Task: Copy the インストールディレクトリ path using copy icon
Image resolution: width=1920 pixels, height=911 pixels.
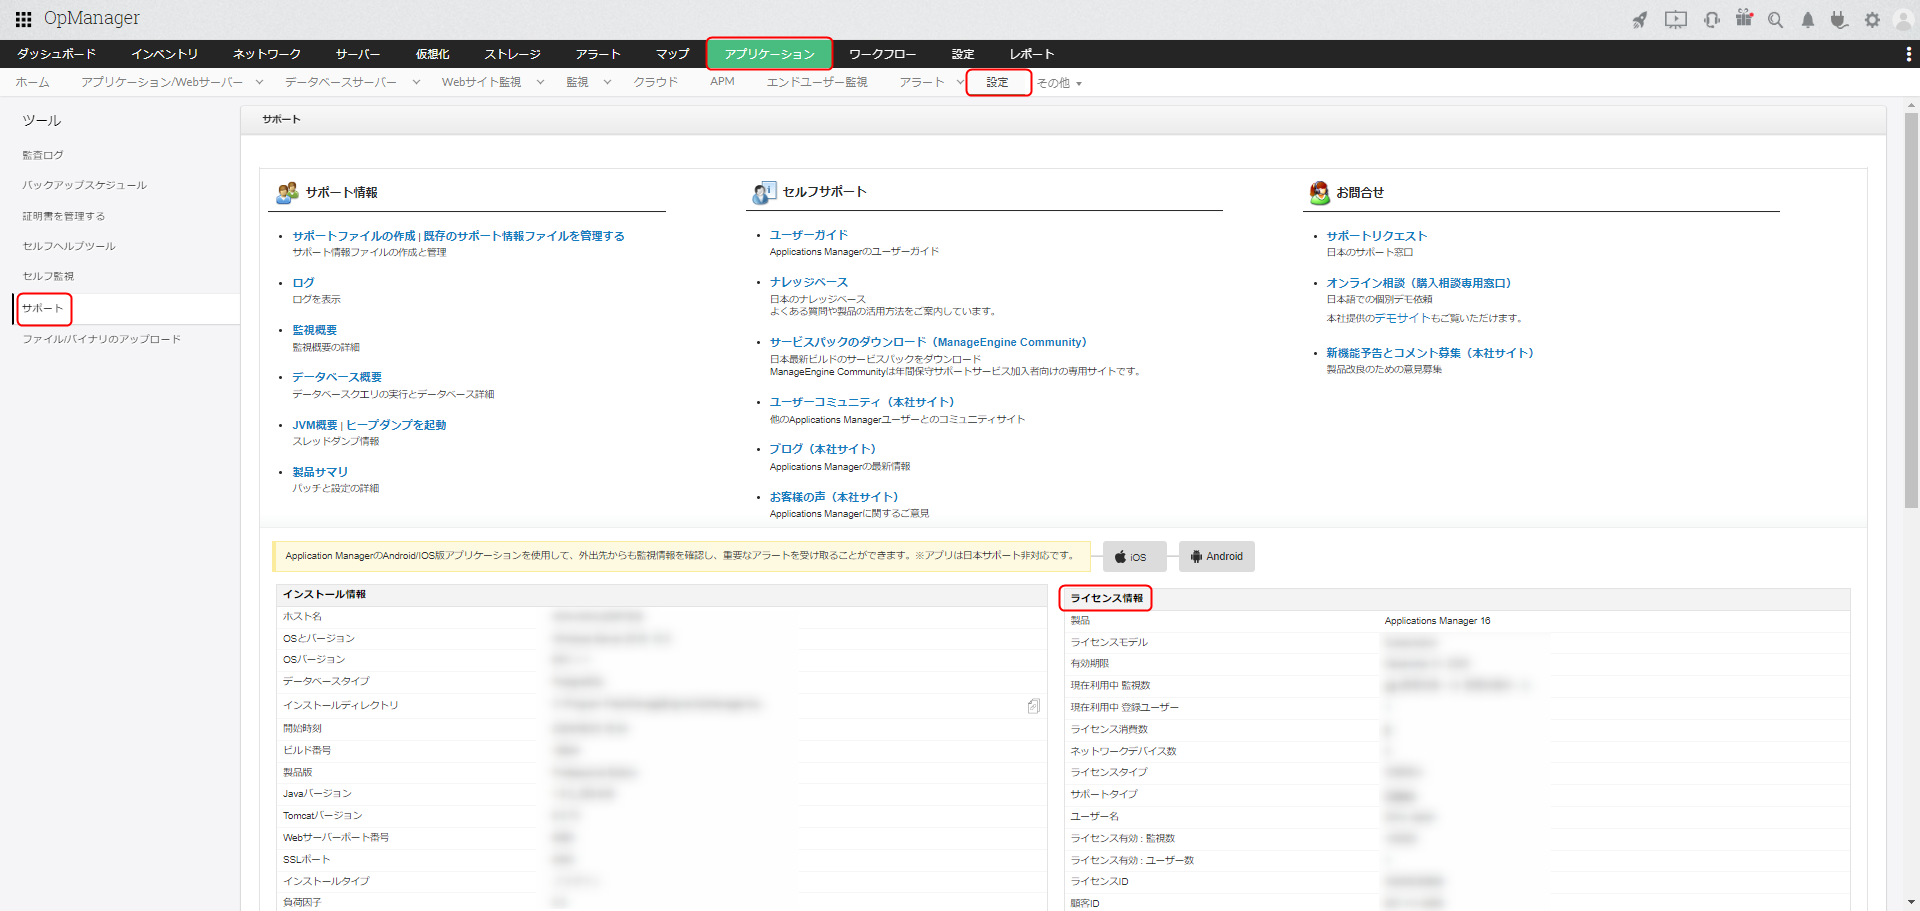Action: (1034, 706)
